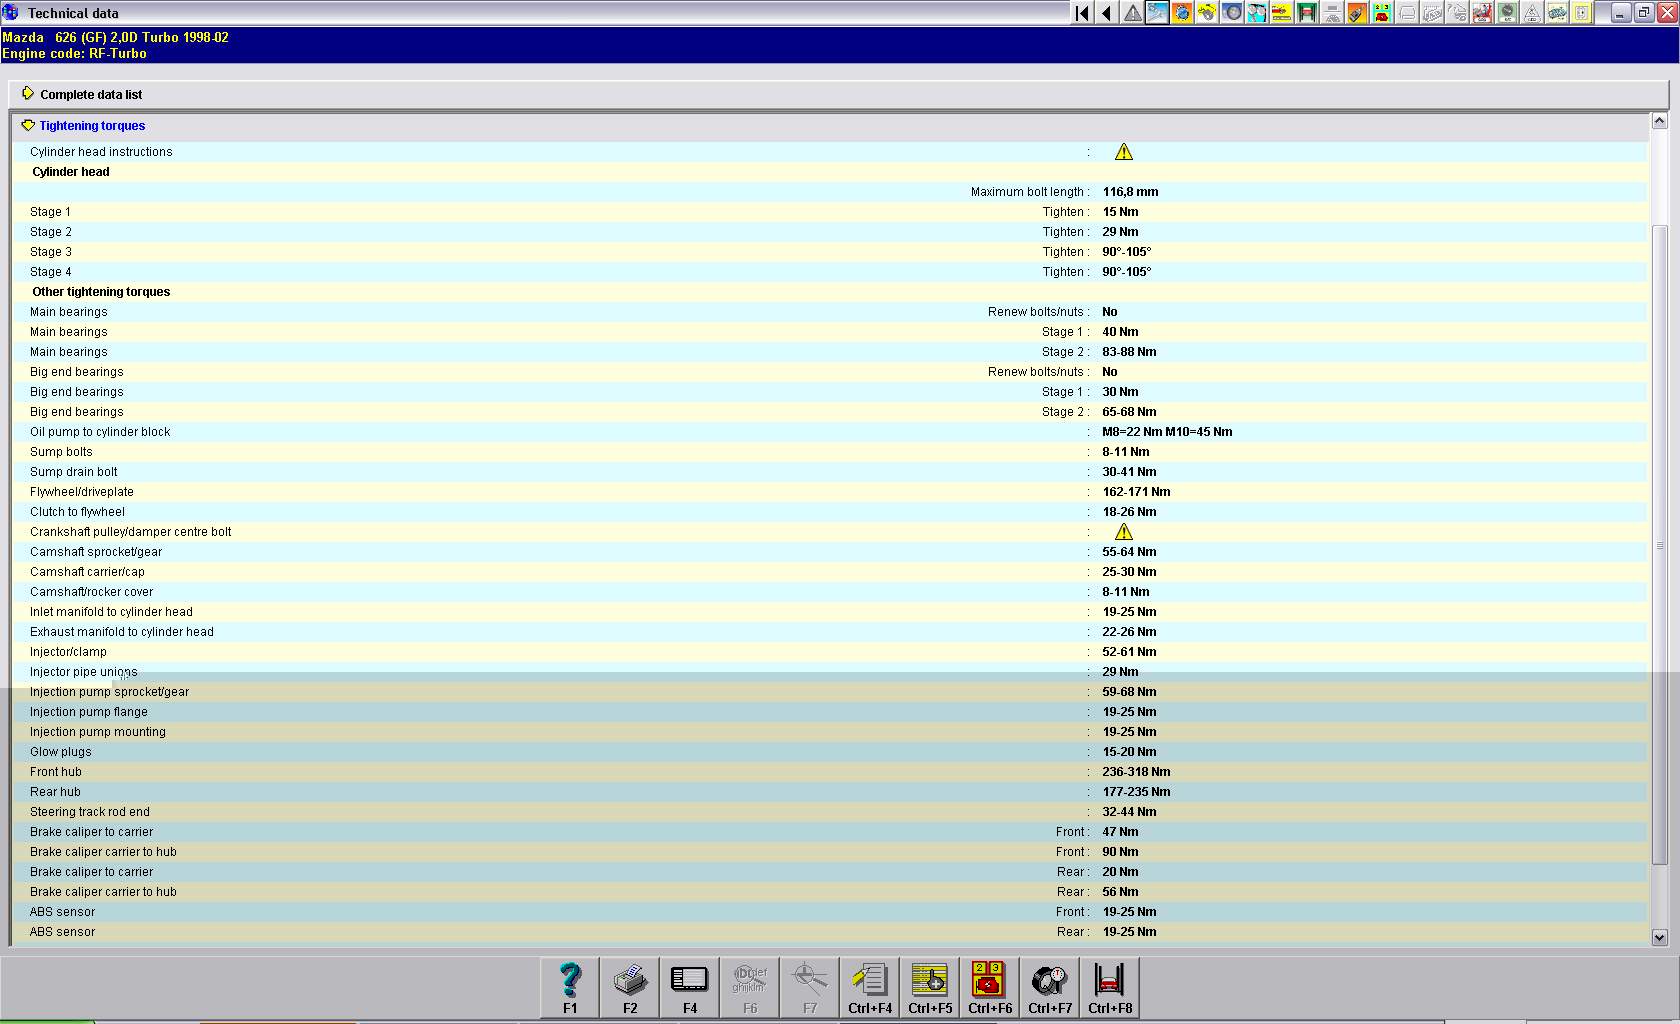
Task: Click the Ctrl+F7 tyre pressure button
Action: click(x=1050, y=987)
